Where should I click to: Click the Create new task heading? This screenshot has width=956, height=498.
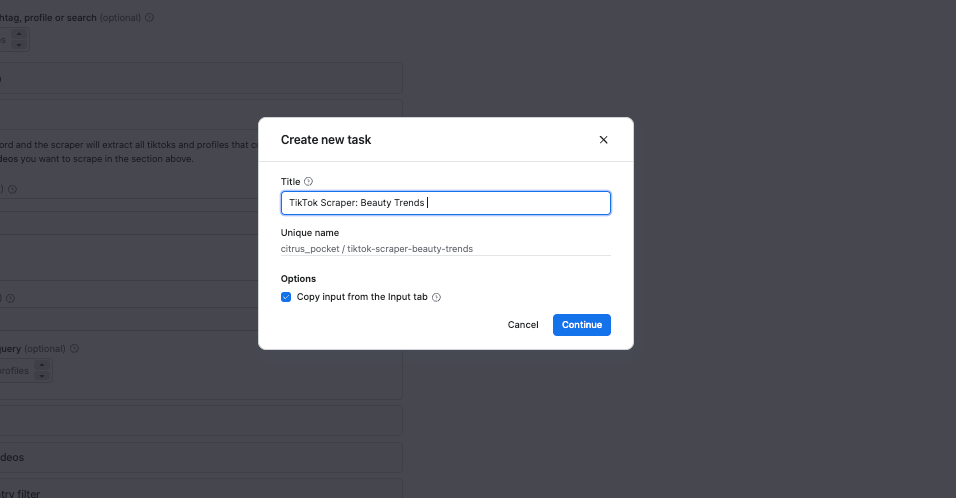pyautogui.click(x=326, y=140)
